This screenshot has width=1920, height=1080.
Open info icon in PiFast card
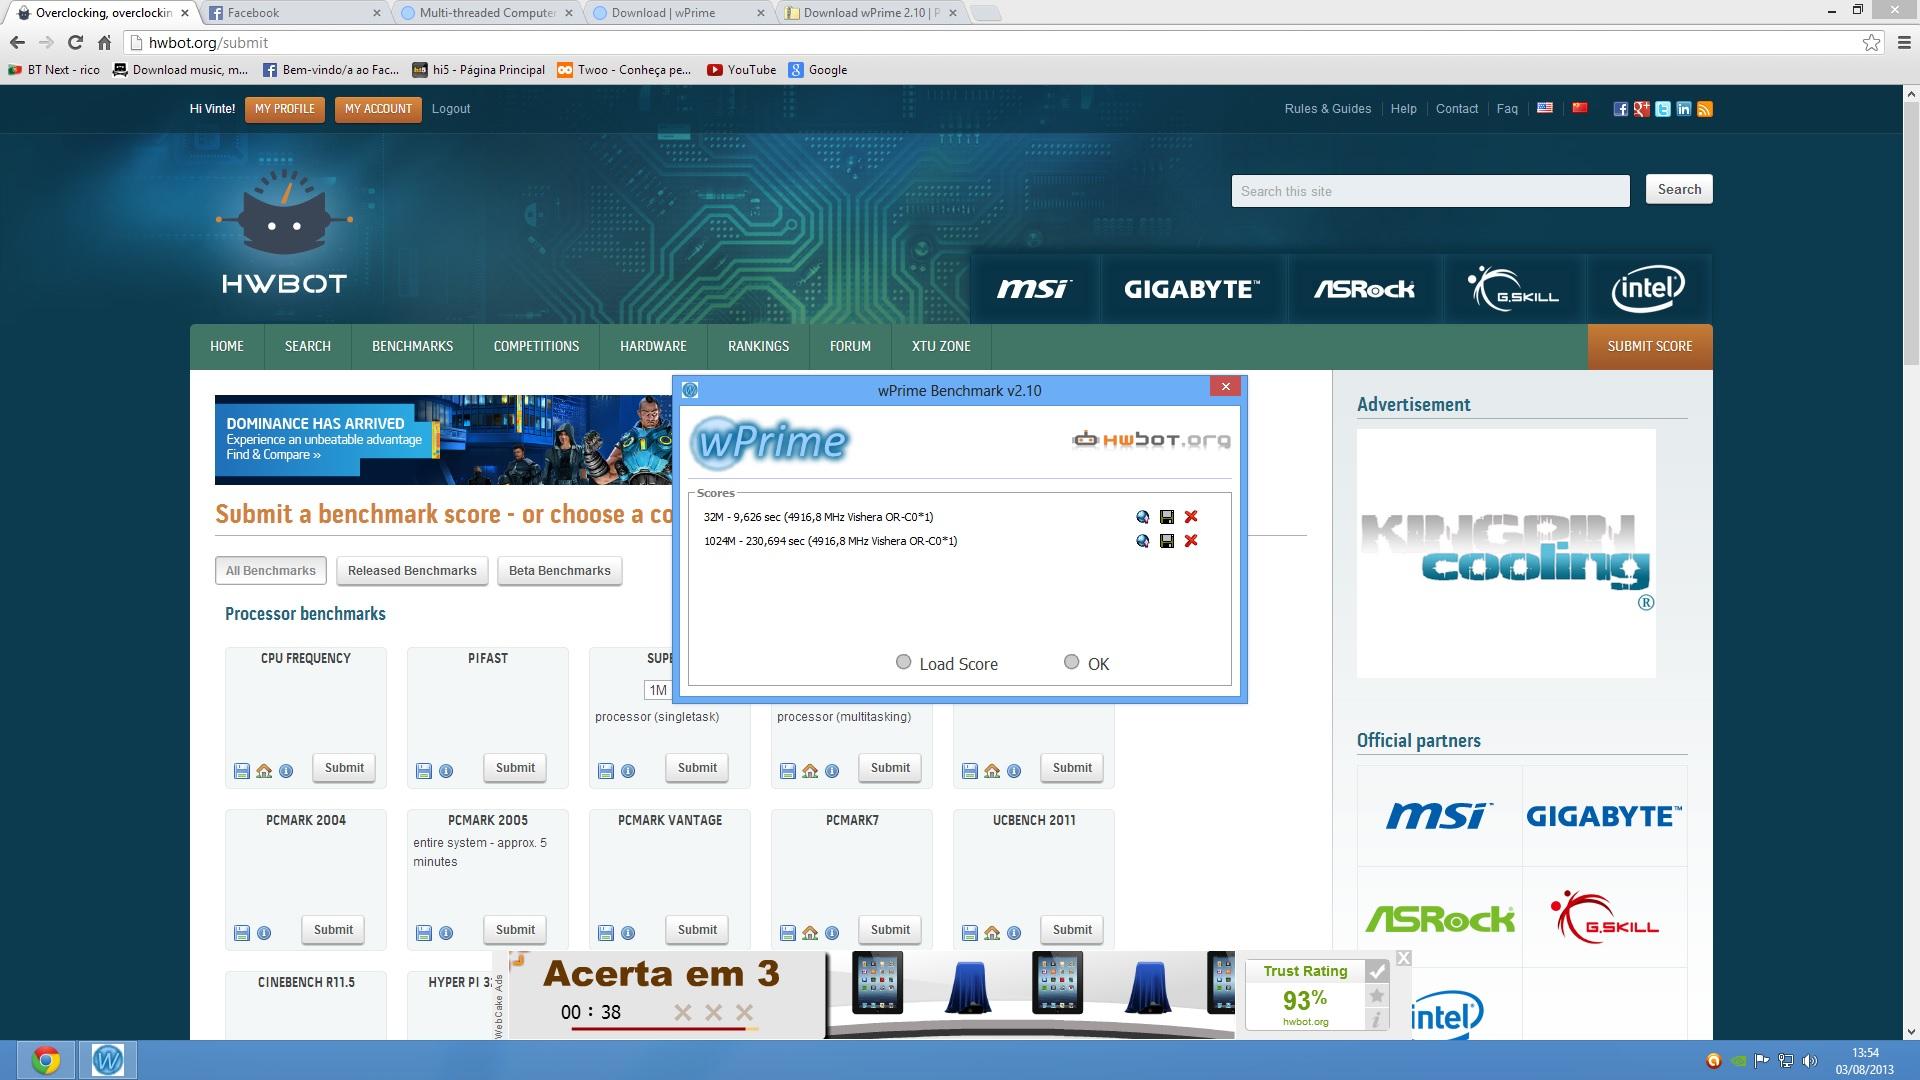click(446, 771)
